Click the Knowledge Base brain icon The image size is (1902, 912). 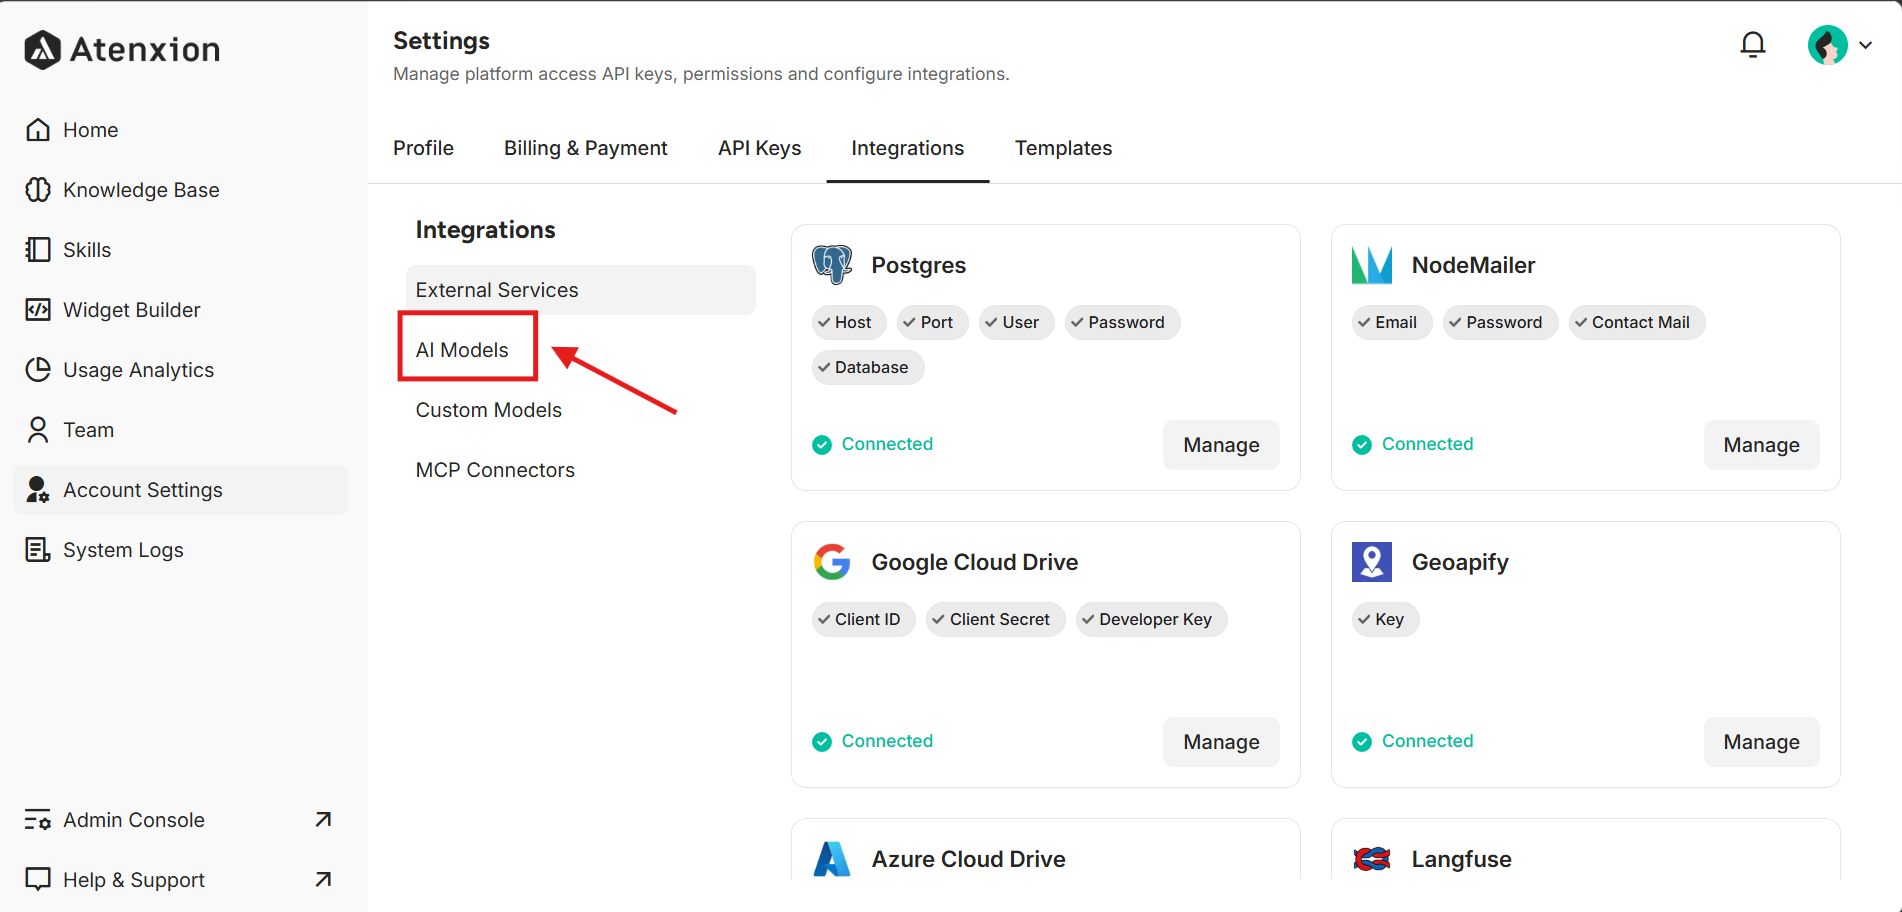38,190
